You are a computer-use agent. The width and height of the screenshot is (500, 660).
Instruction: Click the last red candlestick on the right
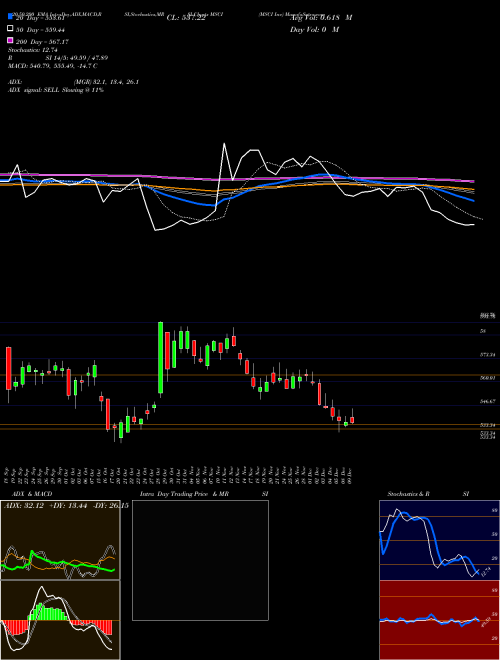coord(352,420)
